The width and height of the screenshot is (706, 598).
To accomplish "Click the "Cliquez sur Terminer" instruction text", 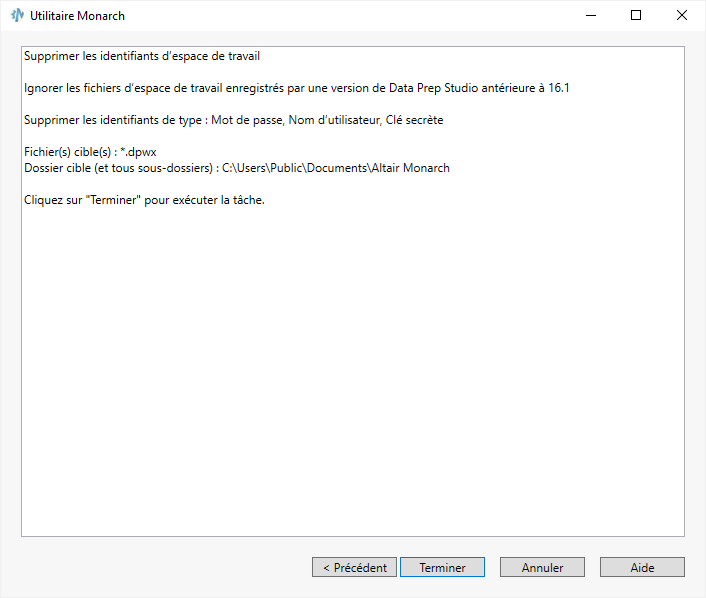I will [x=144, y=200].
